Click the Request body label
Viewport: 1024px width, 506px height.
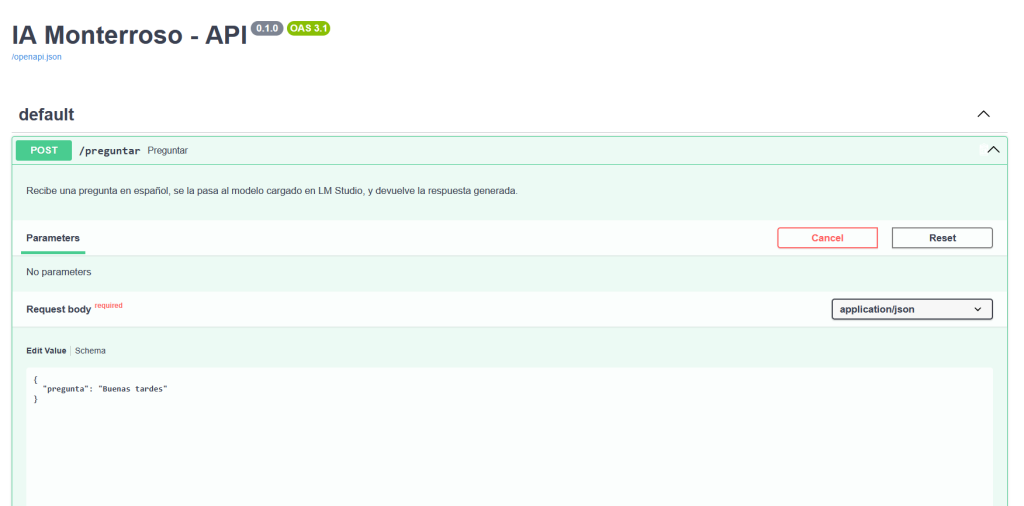[x=59, y=309]
